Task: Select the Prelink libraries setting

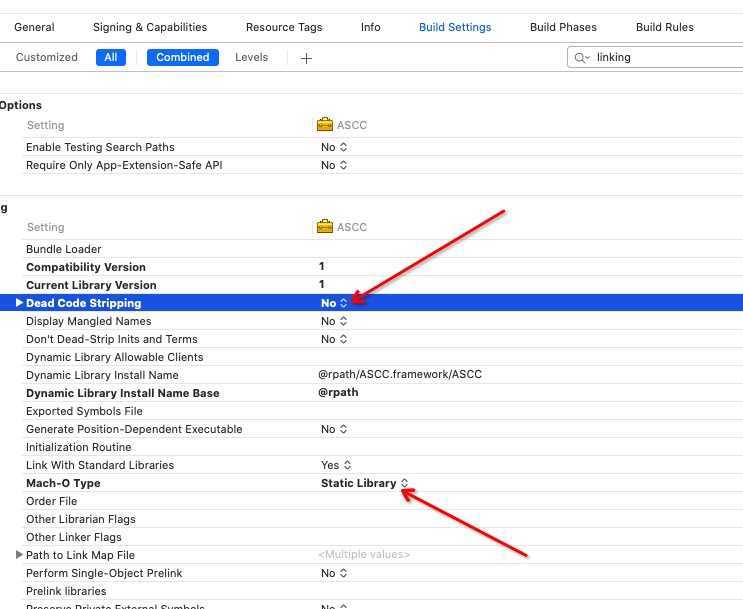Action: tap(66, 591)
